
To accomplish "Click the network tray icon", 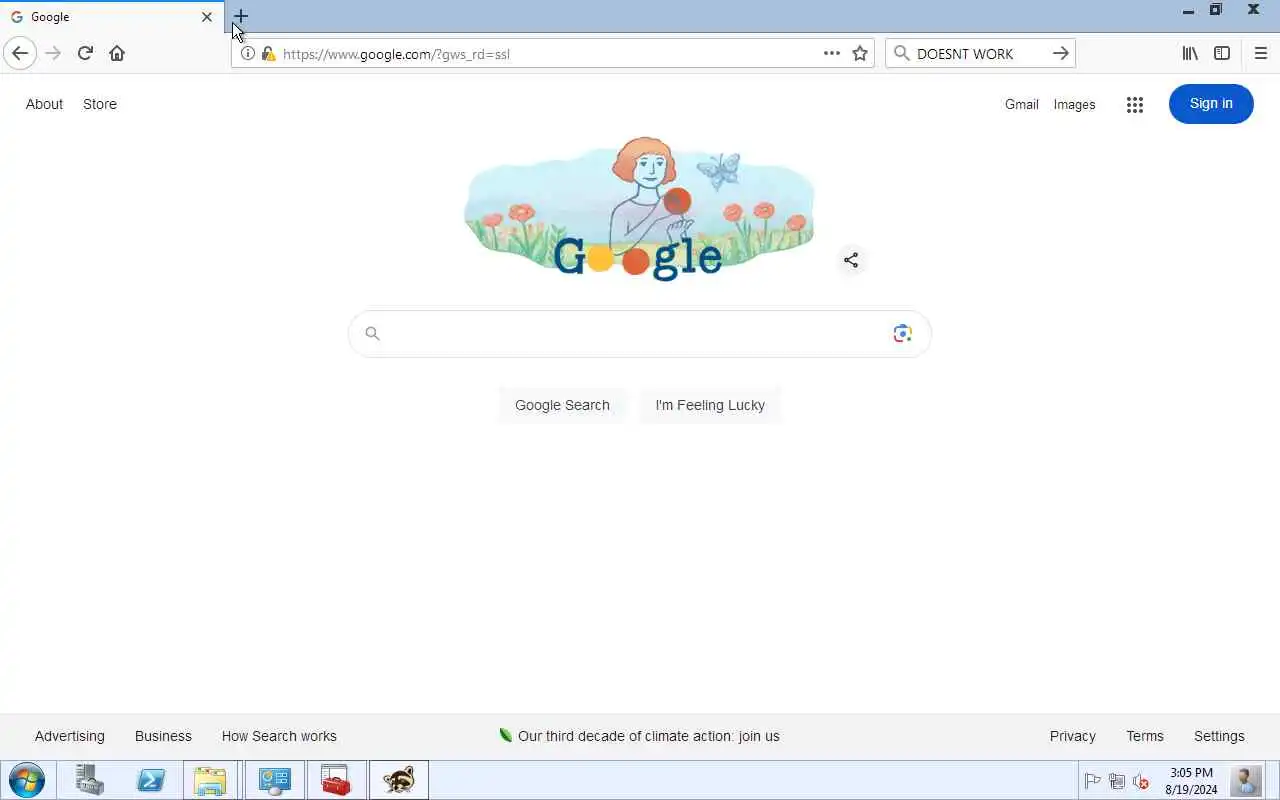I will [x=1117, y=782].
